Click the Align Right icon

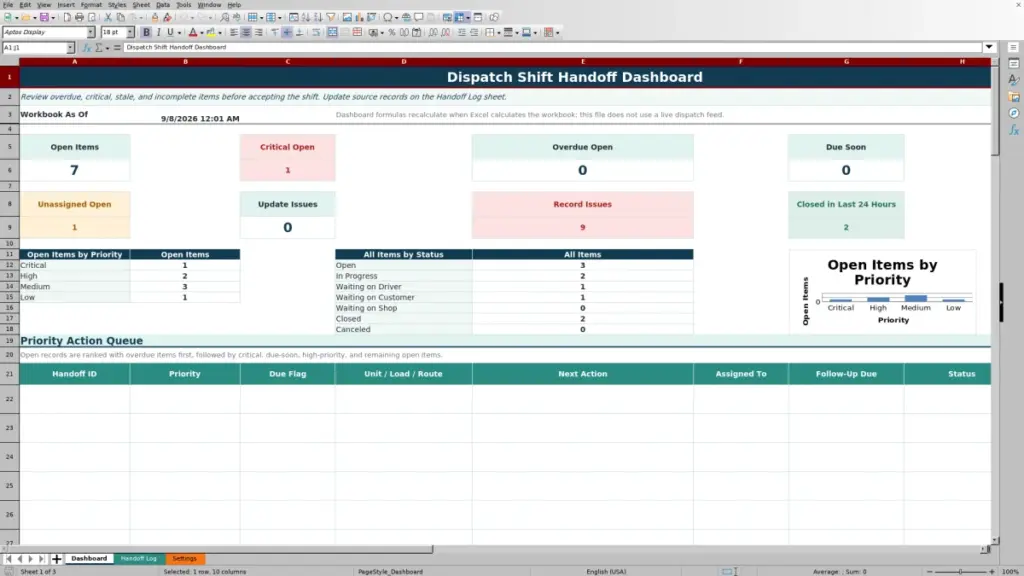pyautogui.click(x=259, y=33)
